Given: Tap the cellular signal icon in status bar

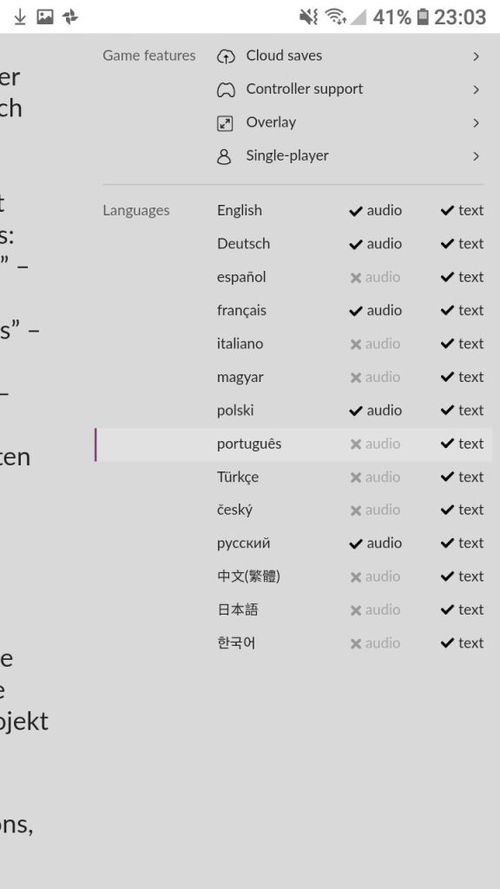Looking at the screenshot, I should click(x=358, y=18).
